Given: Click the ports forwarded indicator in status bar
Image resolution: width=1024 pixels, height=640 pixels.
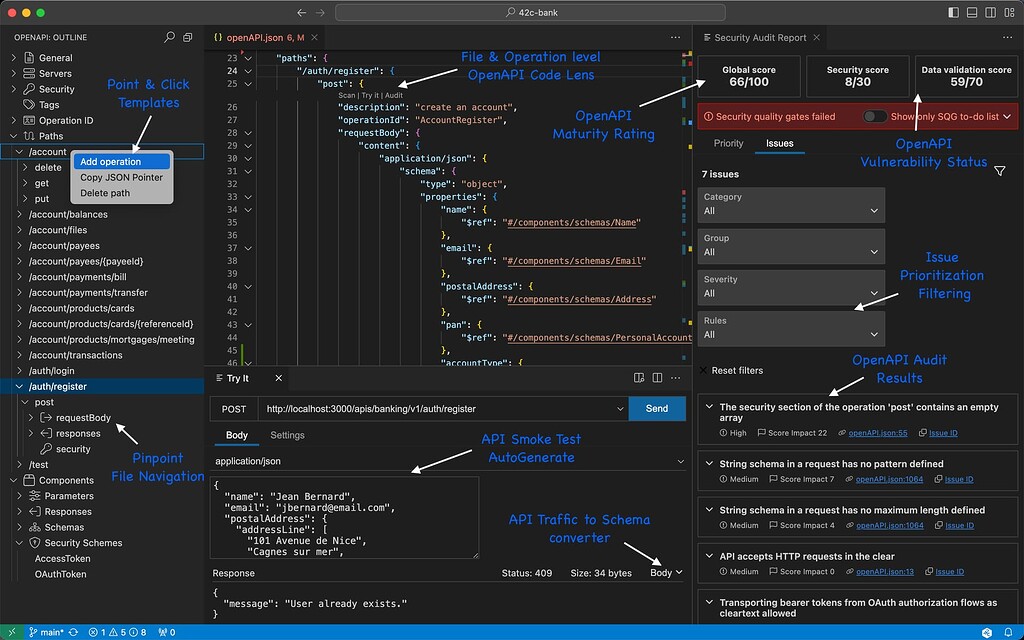Looking at the screenshot, I should (167, 632).
